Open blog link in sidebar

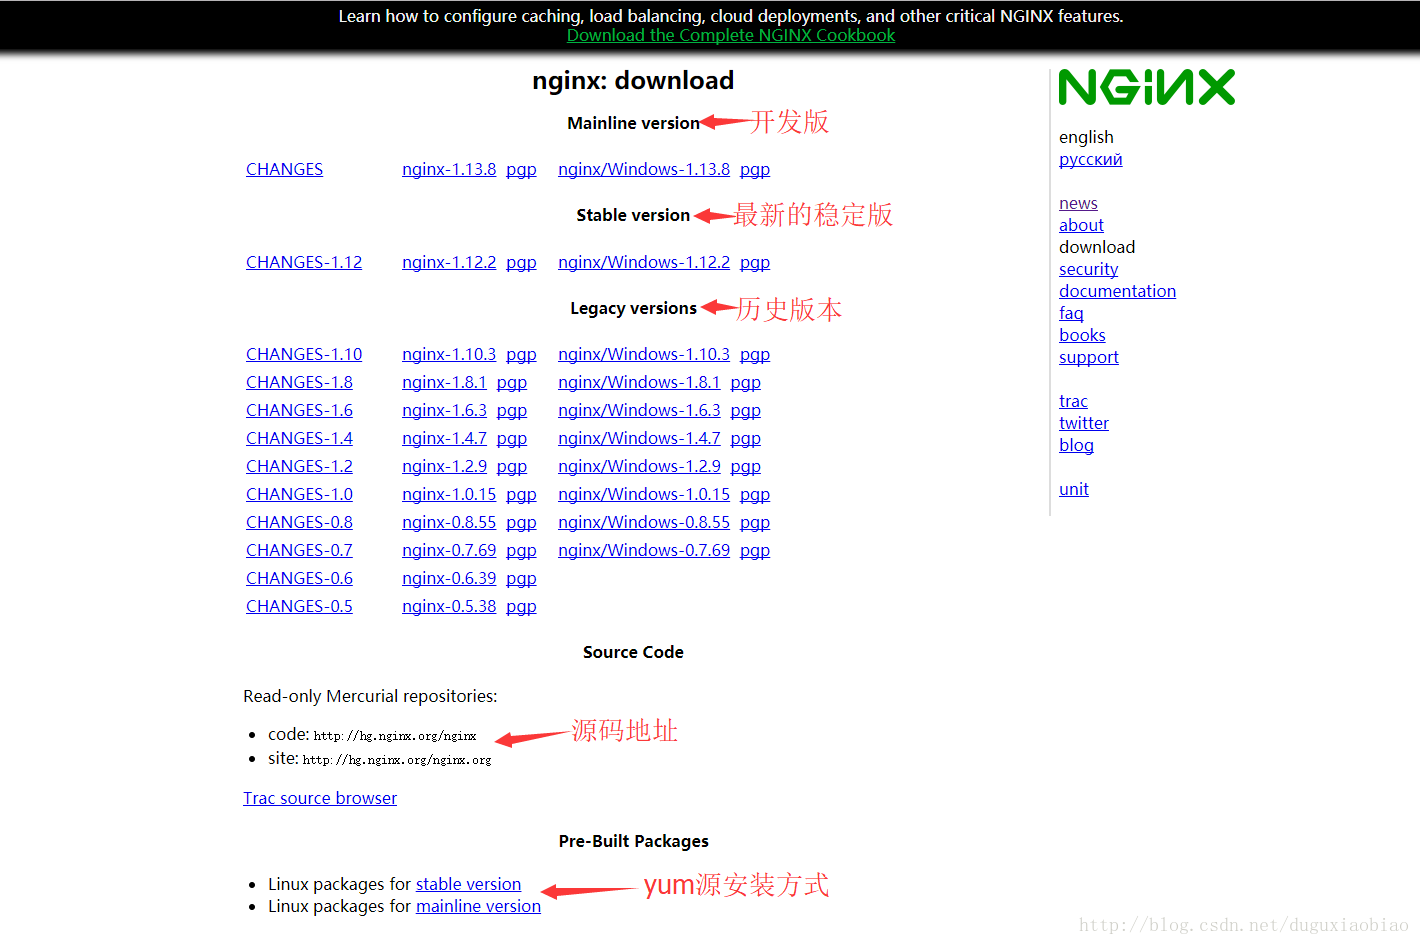[1076, 445]
